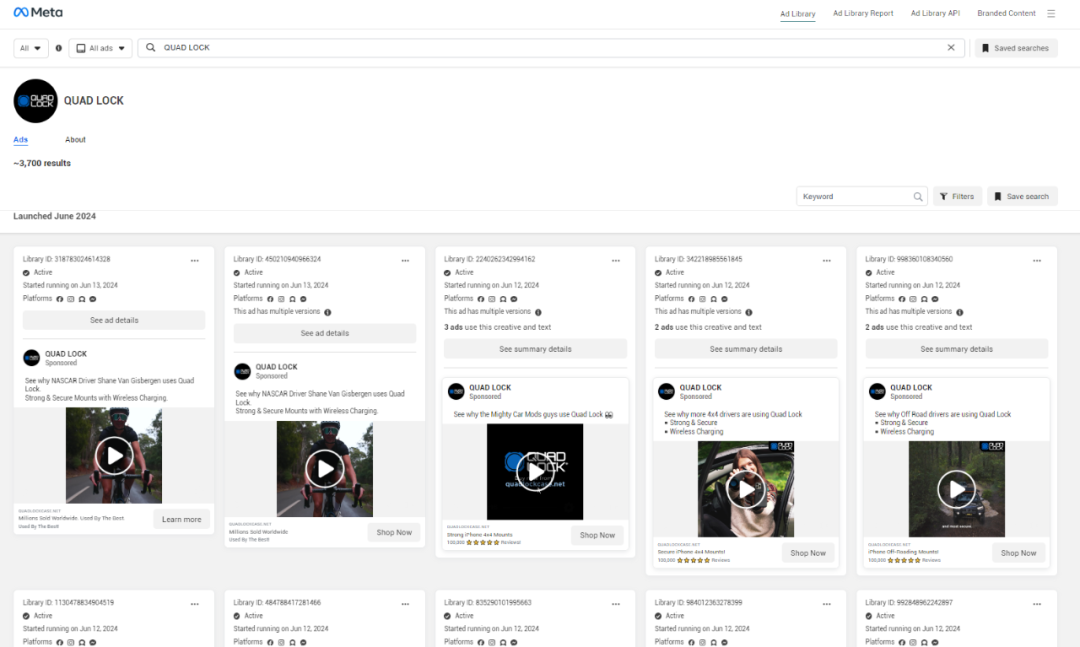The height and width of the screenshot is (647, 1080).
Task: Click Facebook platform icon on ad 318783024614328
Action: [60, 299]
